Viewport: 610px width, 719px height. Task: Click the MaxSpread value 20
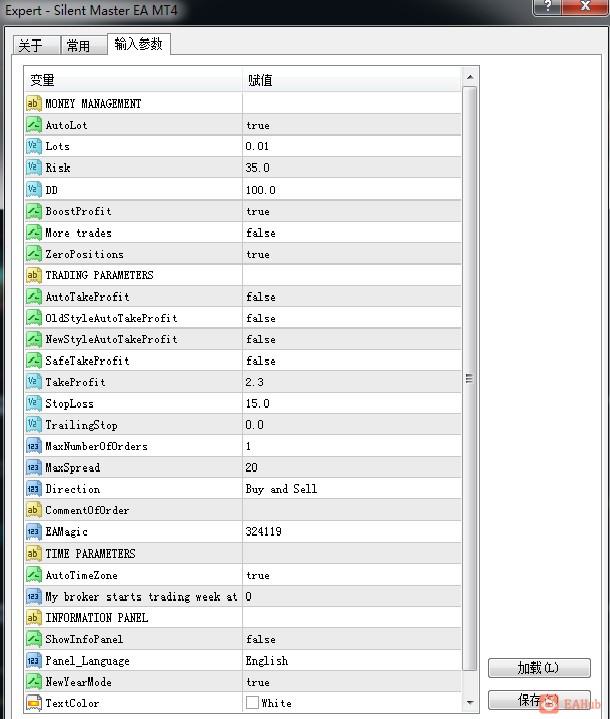[x=251, y=468]
